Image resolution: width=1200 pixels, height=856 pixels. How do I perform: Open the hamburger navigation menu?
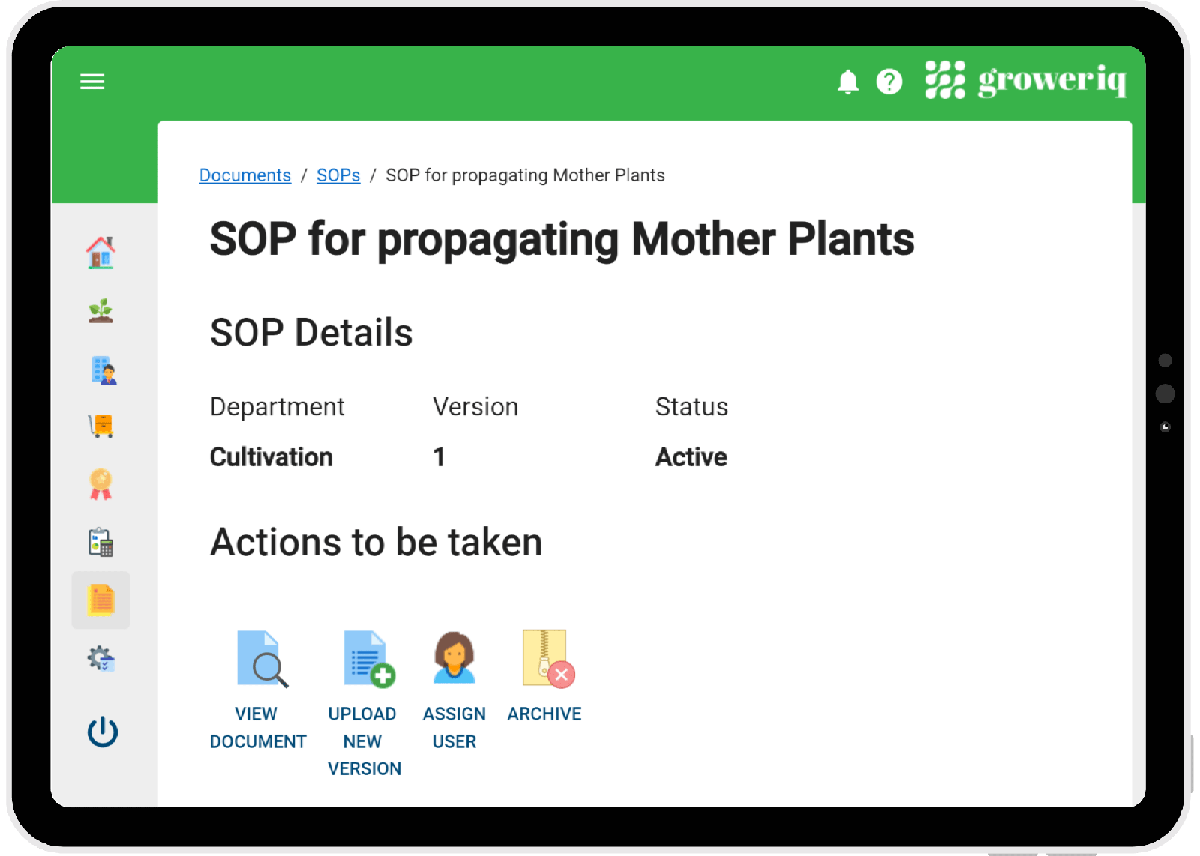tap(92, 82)
